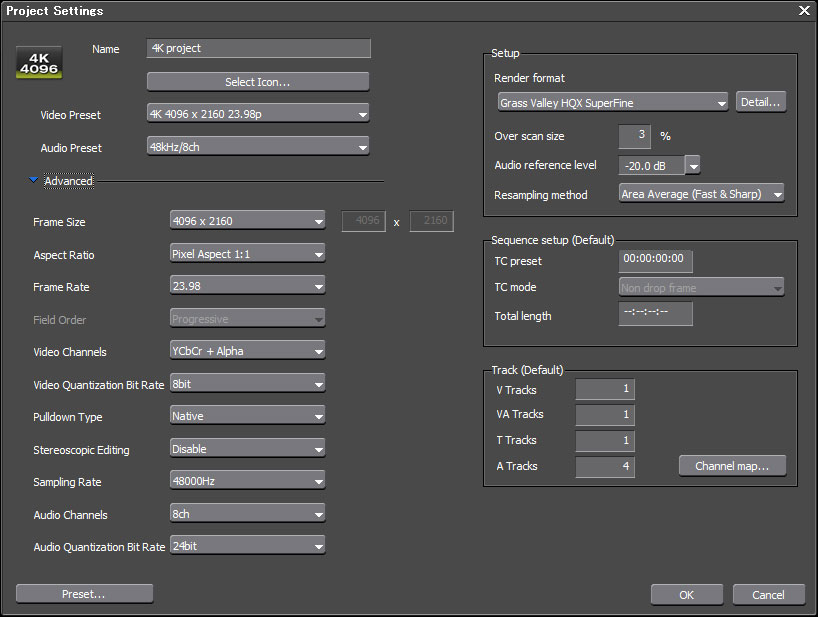Collapse the Advanced section triangle
This screenshot has width=818, height=617.
[33, 181]
